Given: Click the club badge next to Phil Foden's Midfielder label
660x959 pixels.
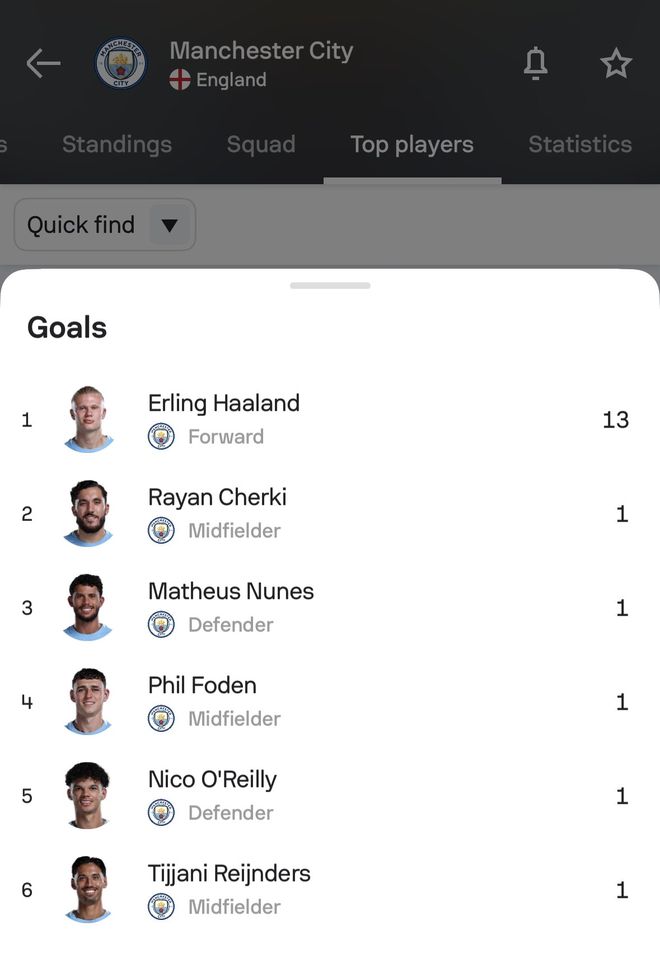Looking at the screenshot, I should click(161, 718).
